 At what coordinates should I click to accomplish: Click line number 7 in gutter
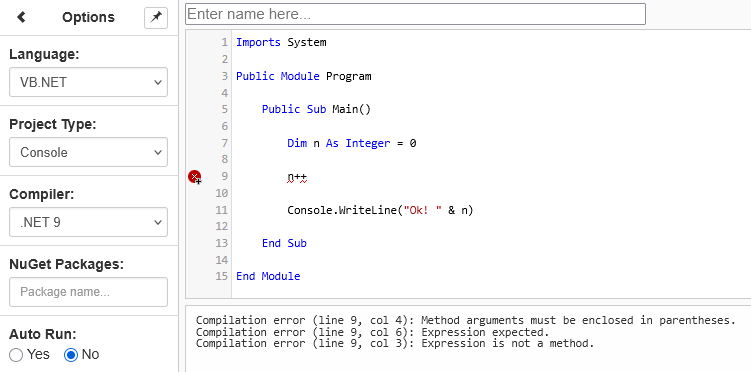(225, 143)
